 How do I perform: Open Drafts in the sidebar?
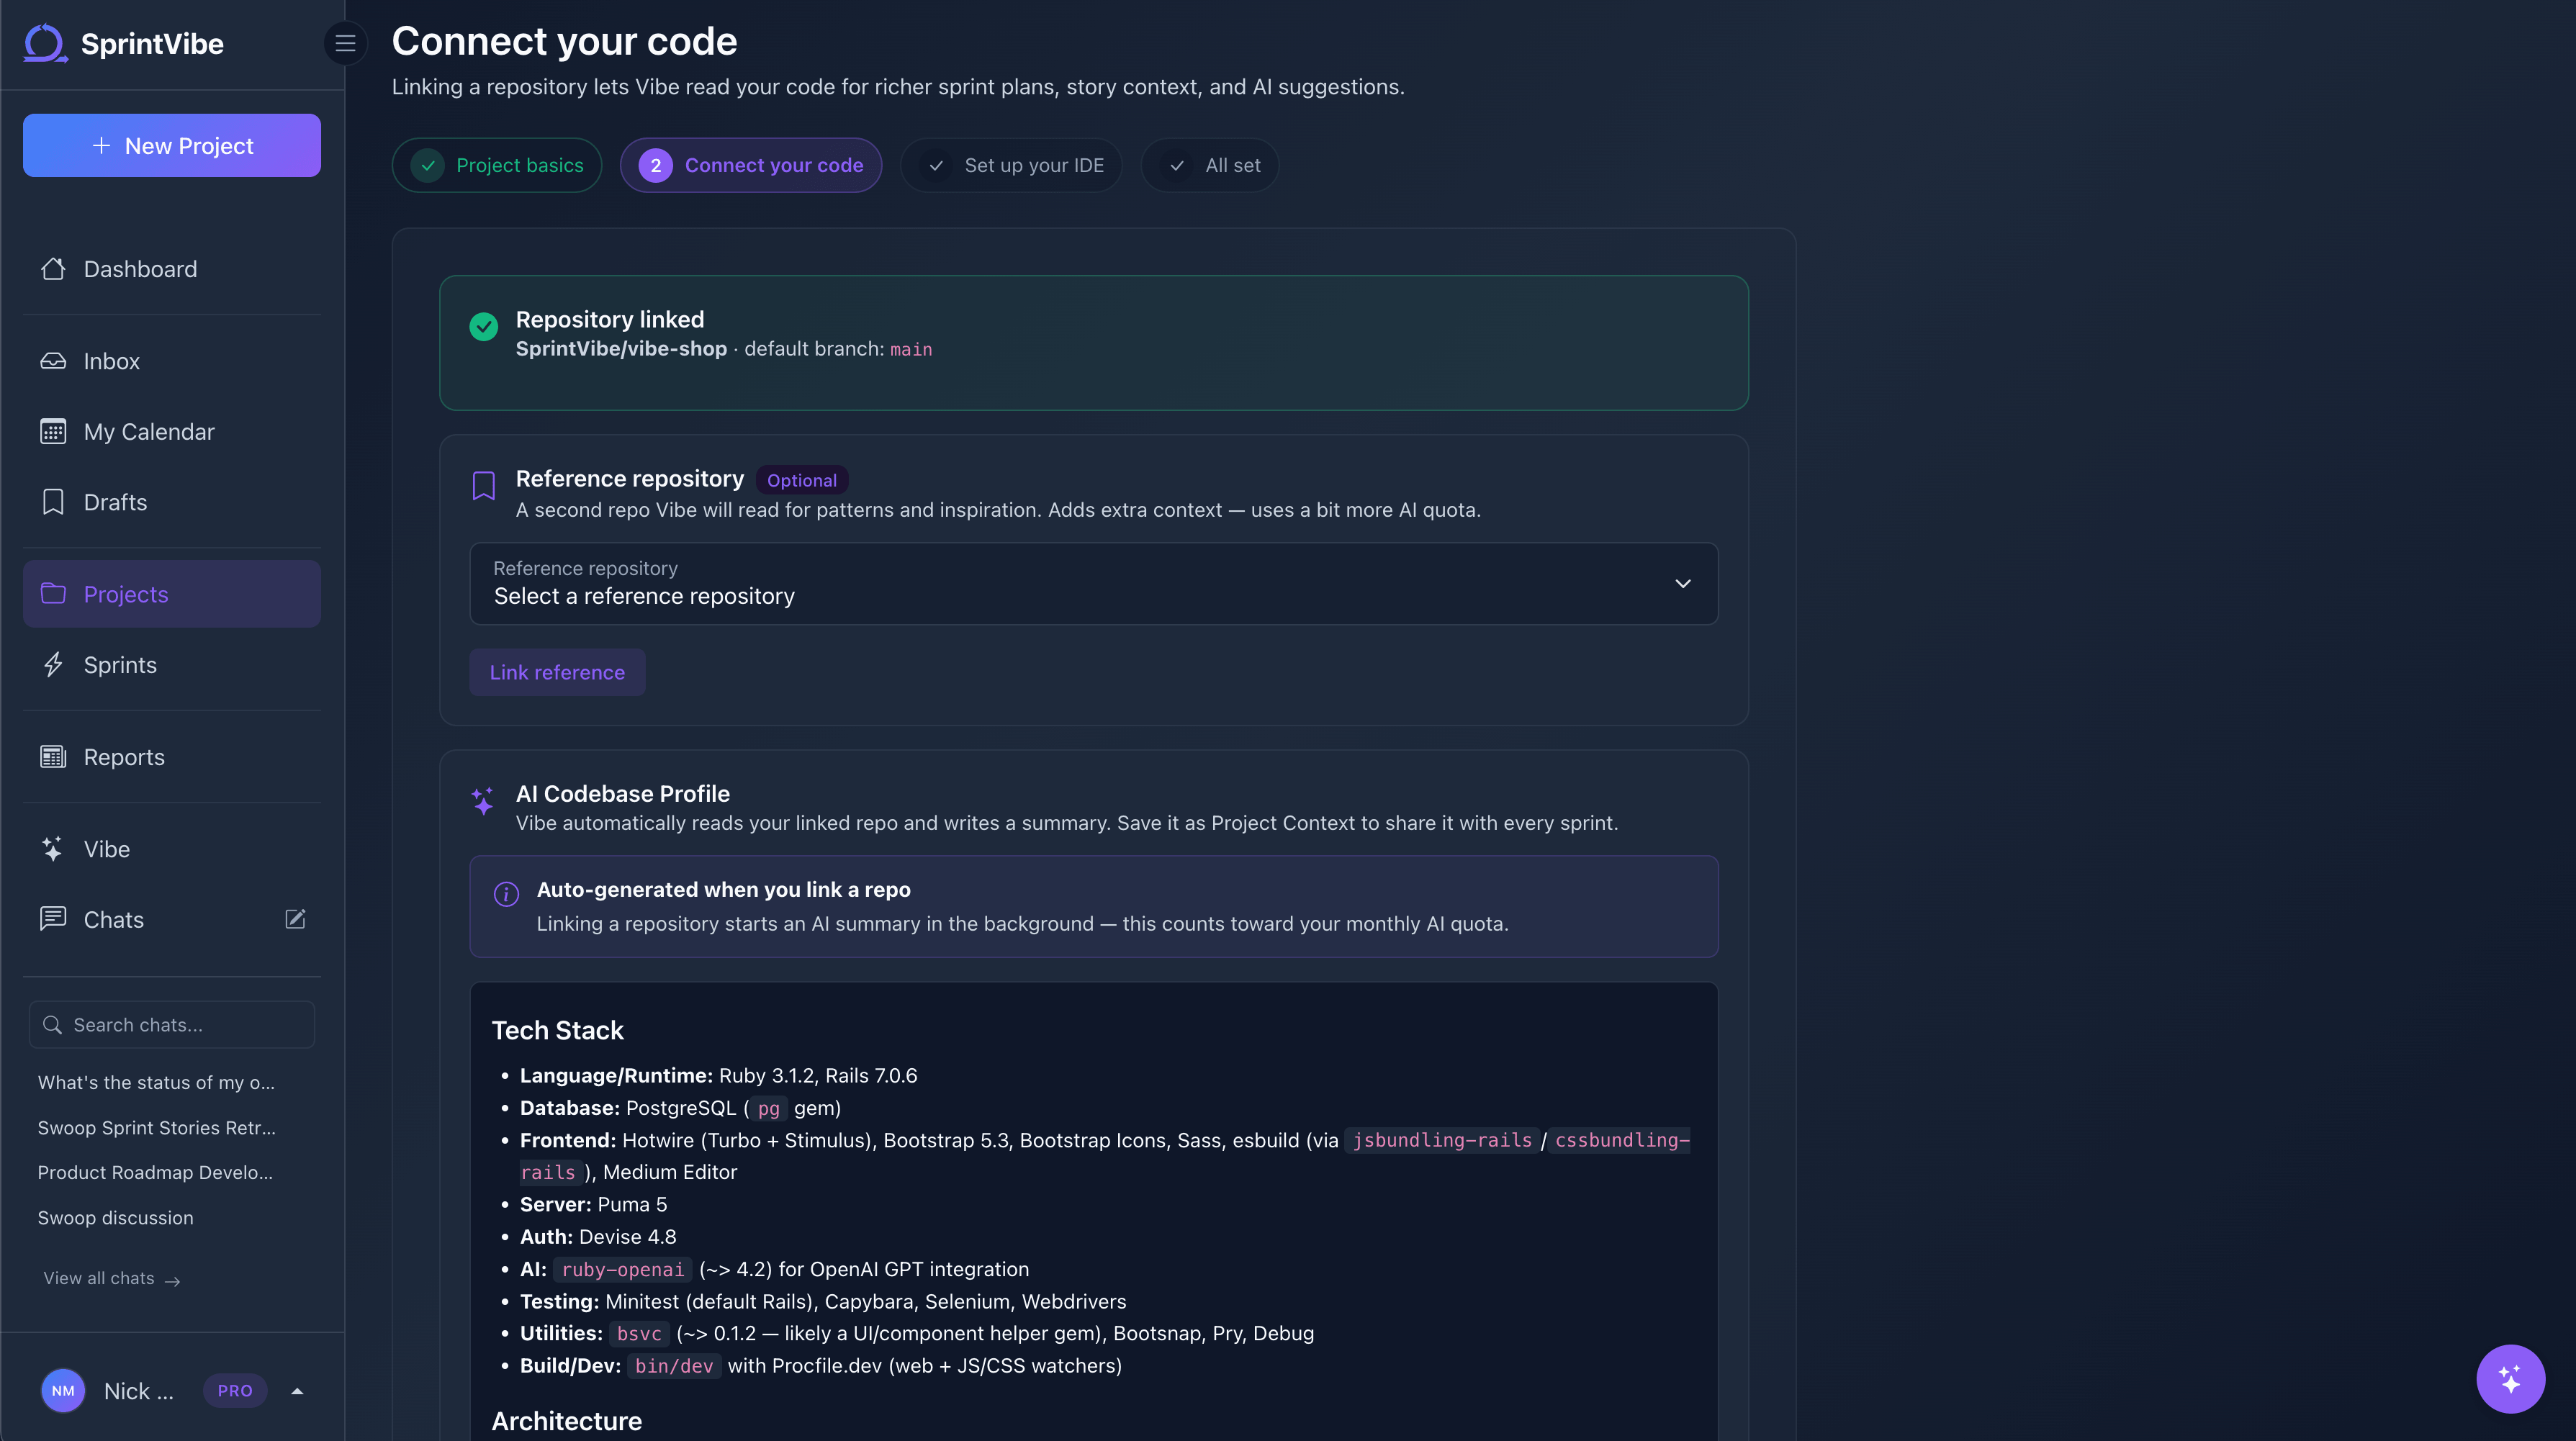(172, 502)
